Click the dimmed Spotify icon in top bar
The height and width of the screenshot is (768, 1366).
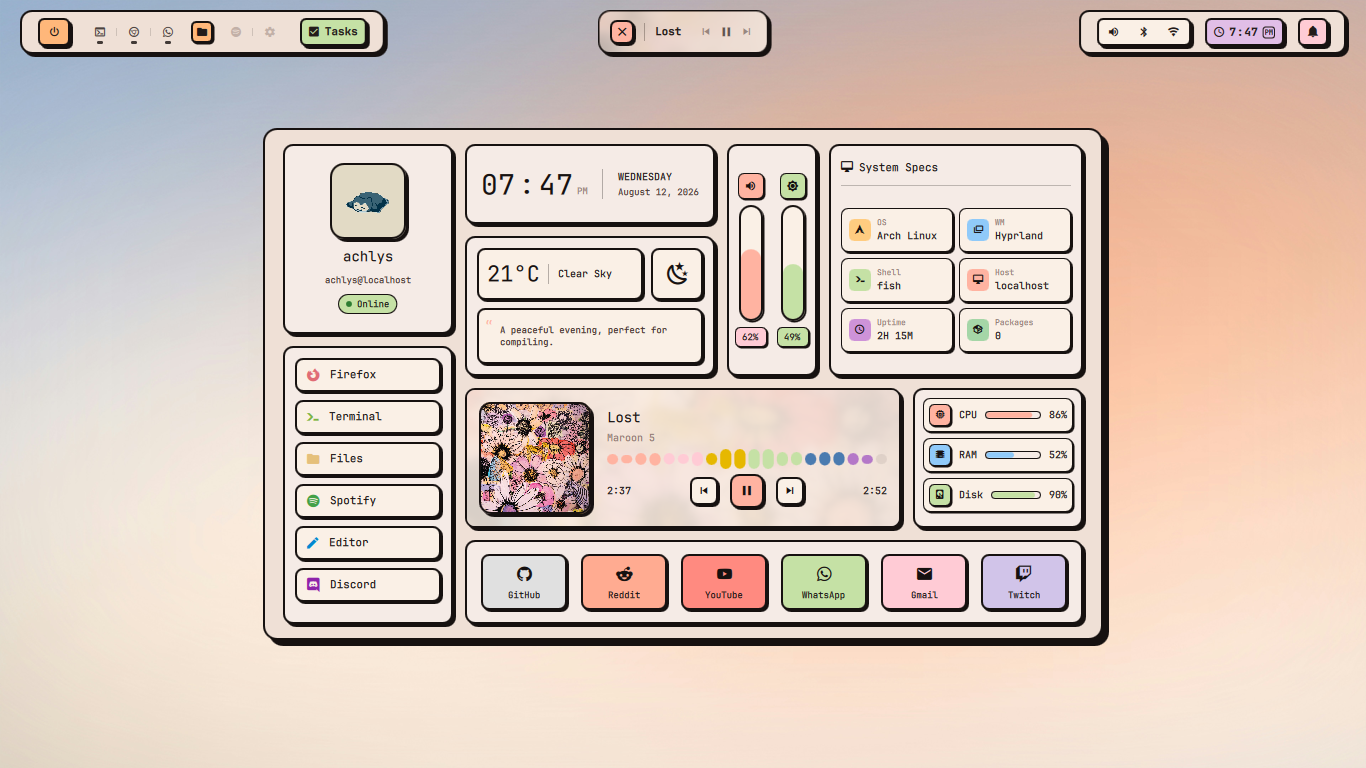point(236,32)
